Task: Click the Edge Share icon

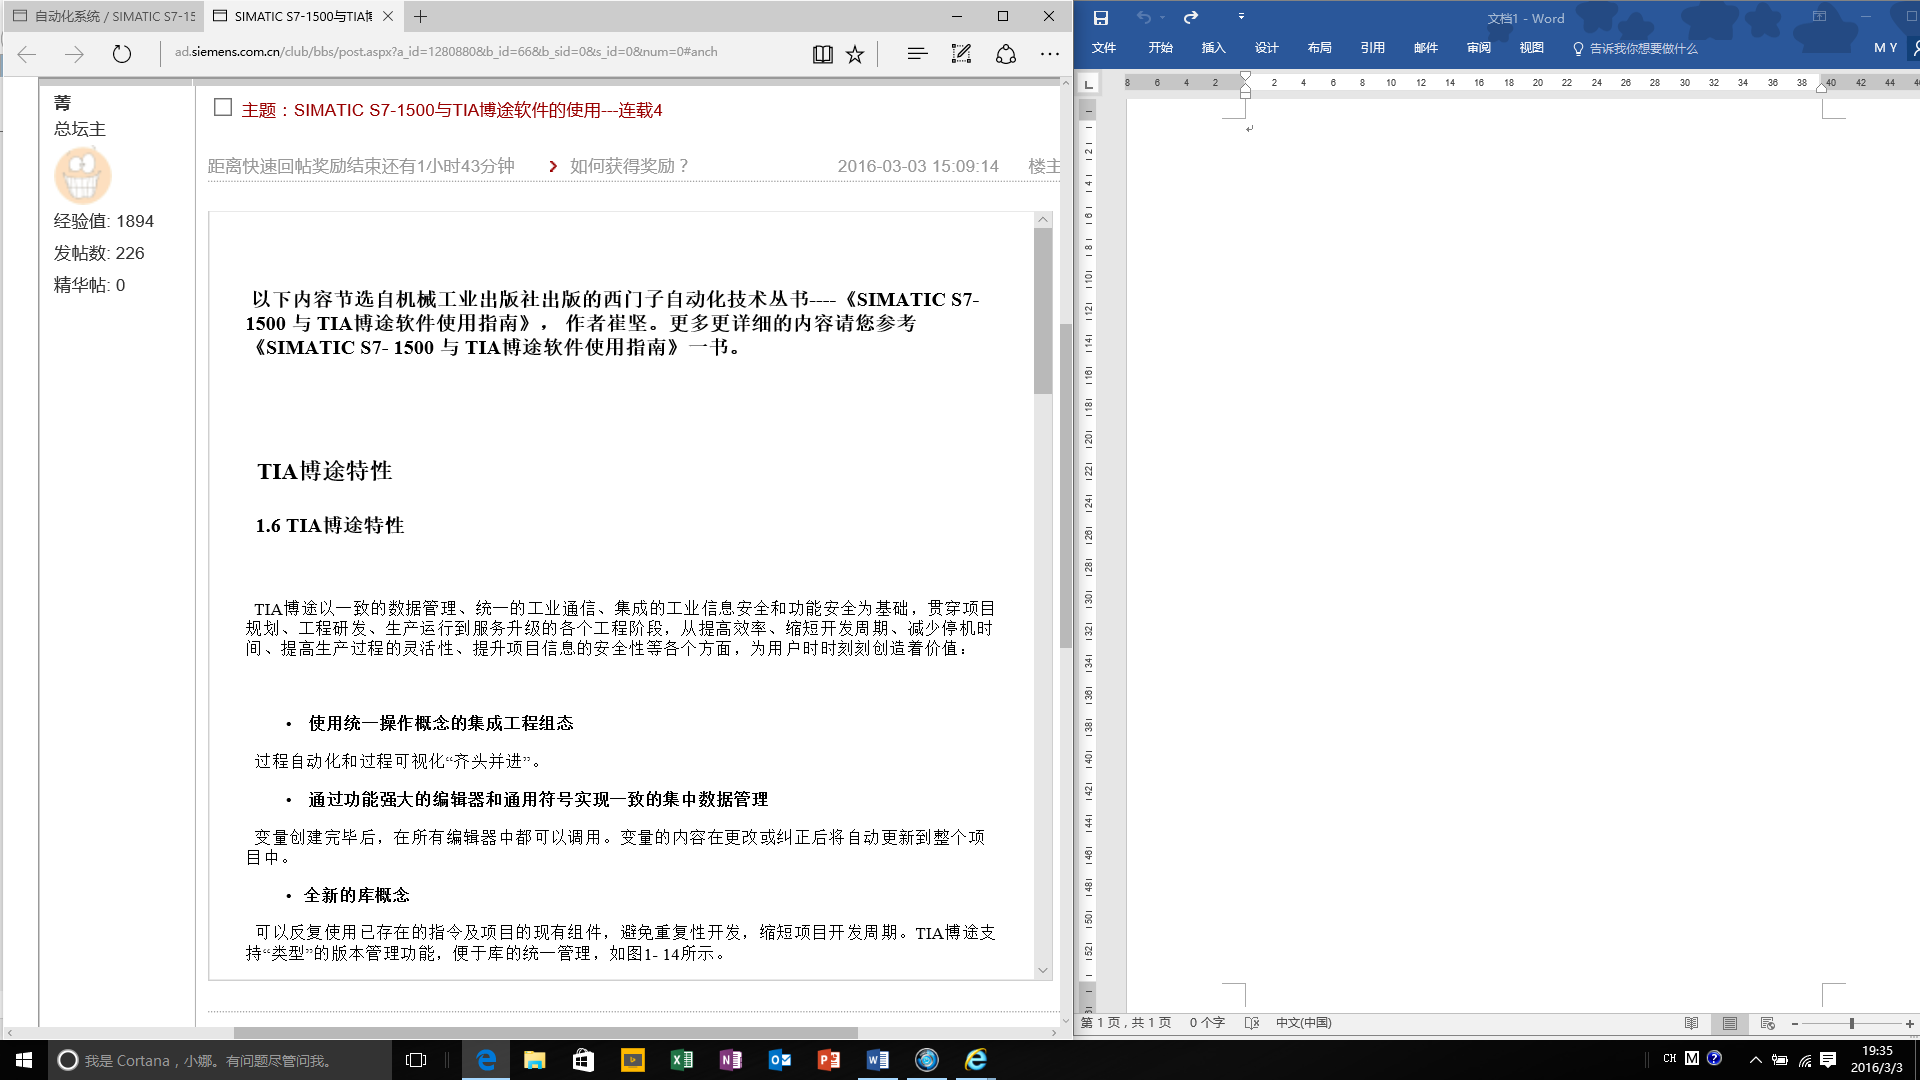Action: 1006,54
